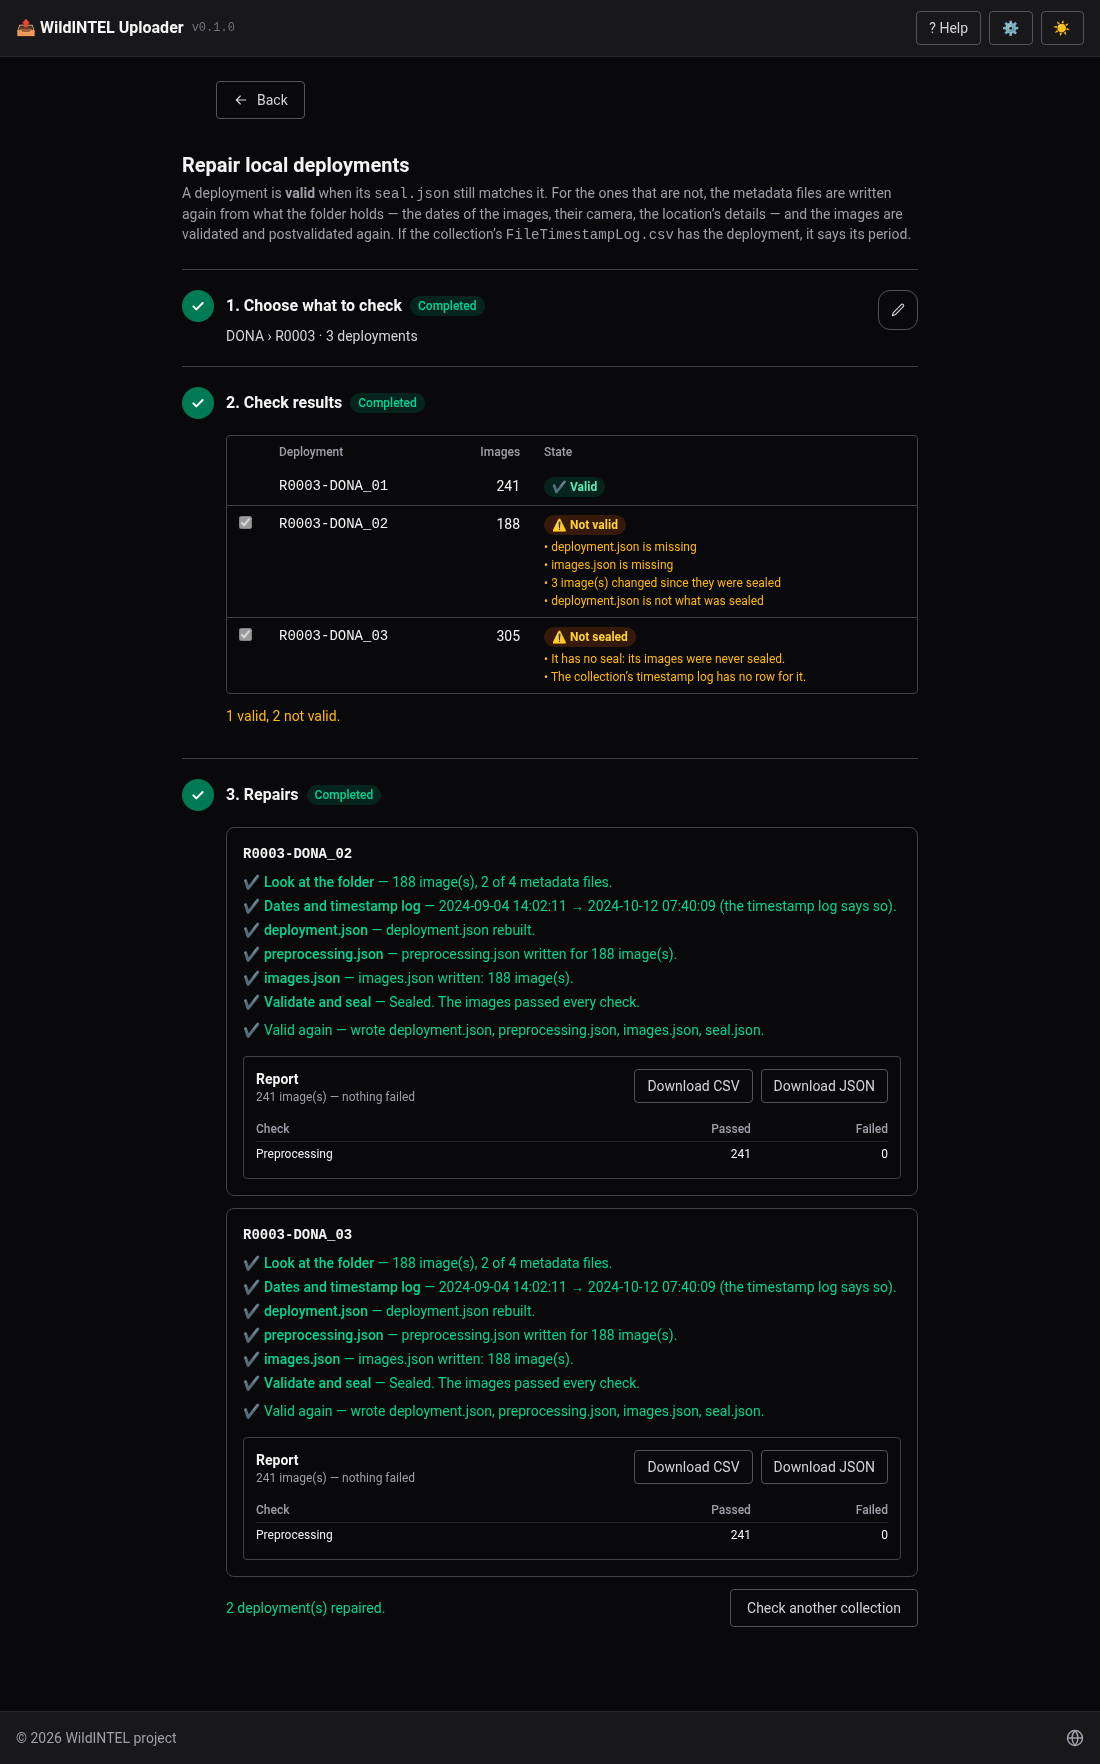Download CSV for the R0003-DONA_02 report
This screenshot has width=1100, height=1764.
click(693, 1086)
